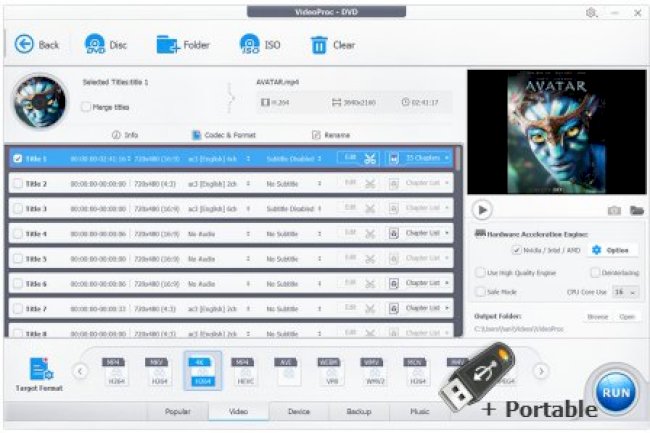Uncheck the Title 1 checkbox
The image size is (650, 433).
click(x=18, y=159)
